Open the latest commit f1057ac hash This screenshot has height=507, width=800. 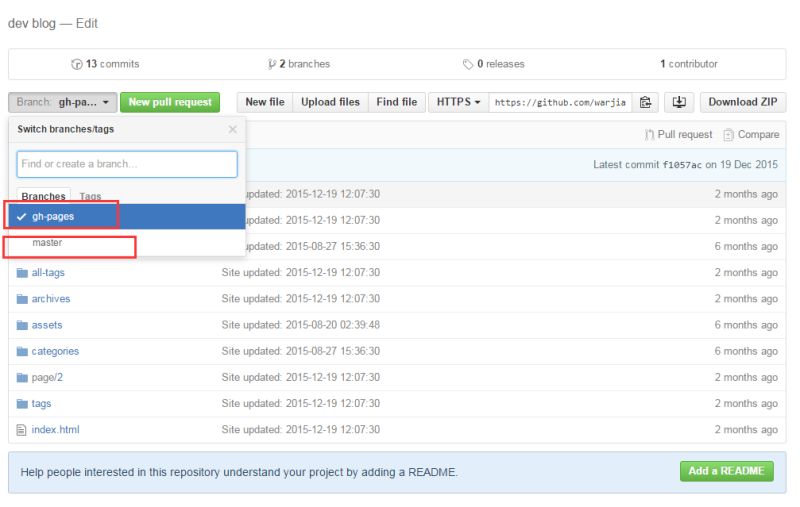(x=682, y=165)
